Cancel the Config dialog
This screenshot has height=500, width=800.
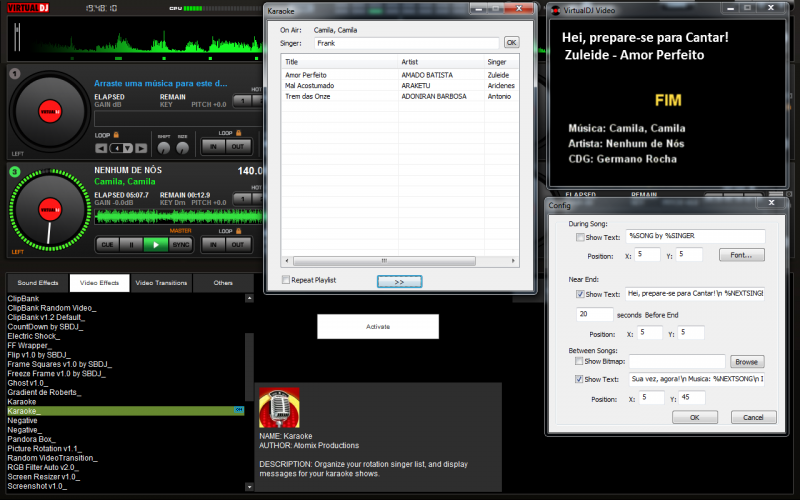[x=754, y=417]
